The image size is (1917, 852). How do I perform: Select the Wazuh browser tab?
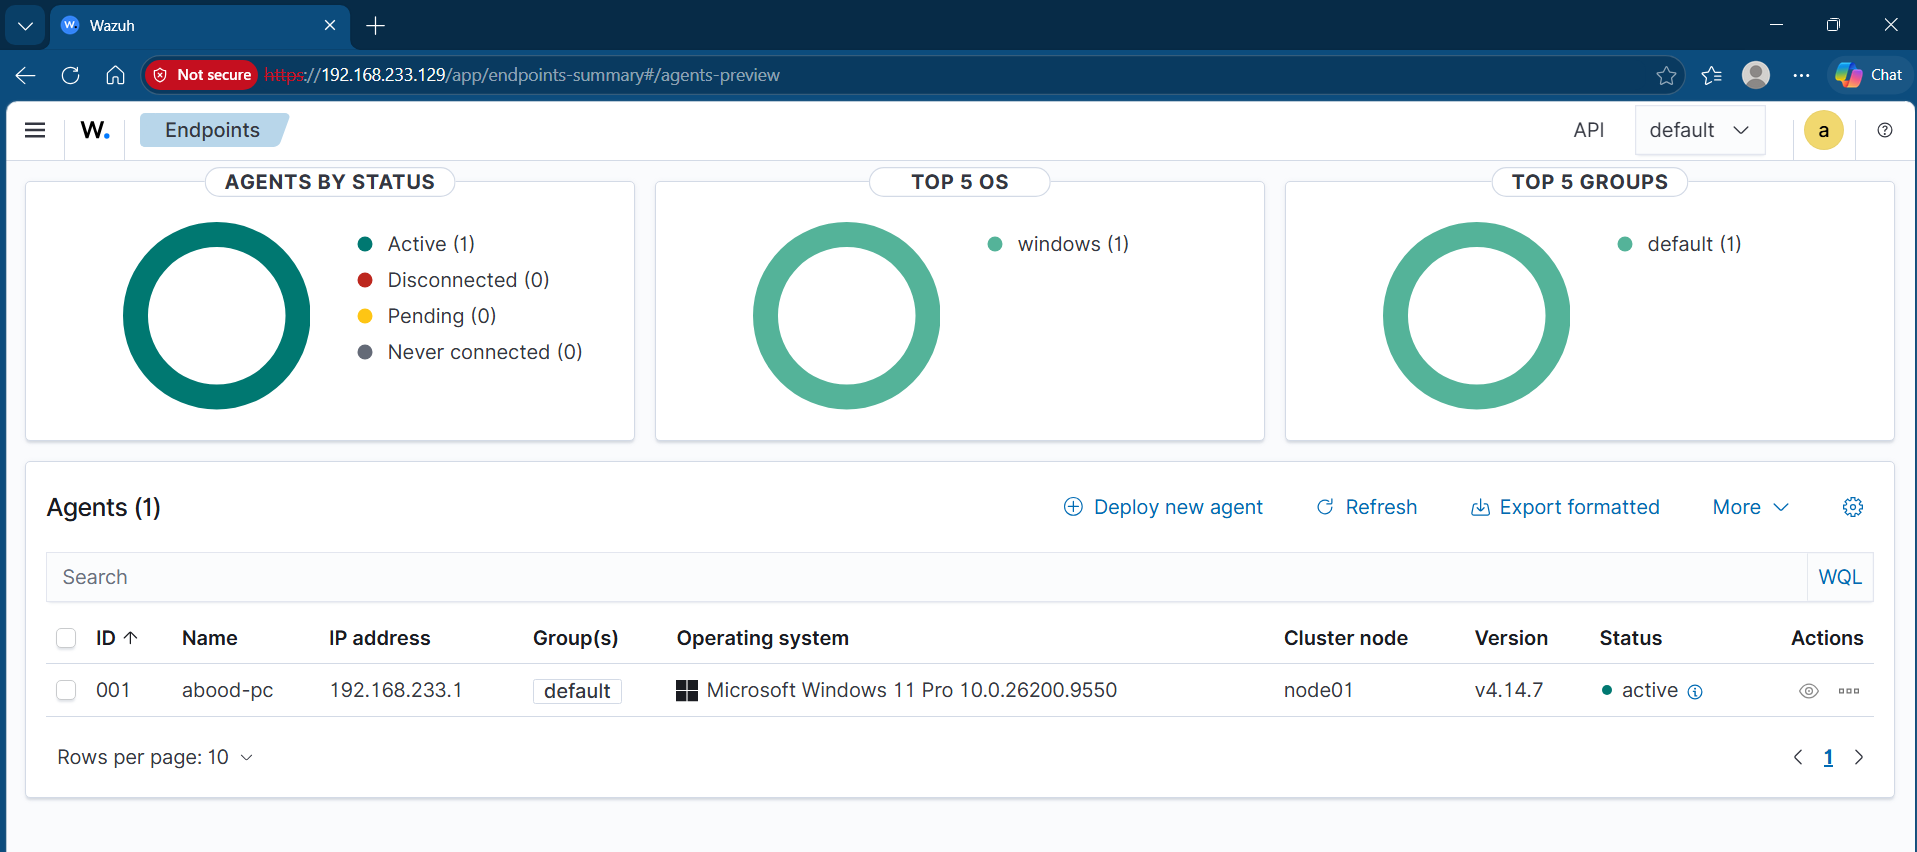tap(200, 25)
